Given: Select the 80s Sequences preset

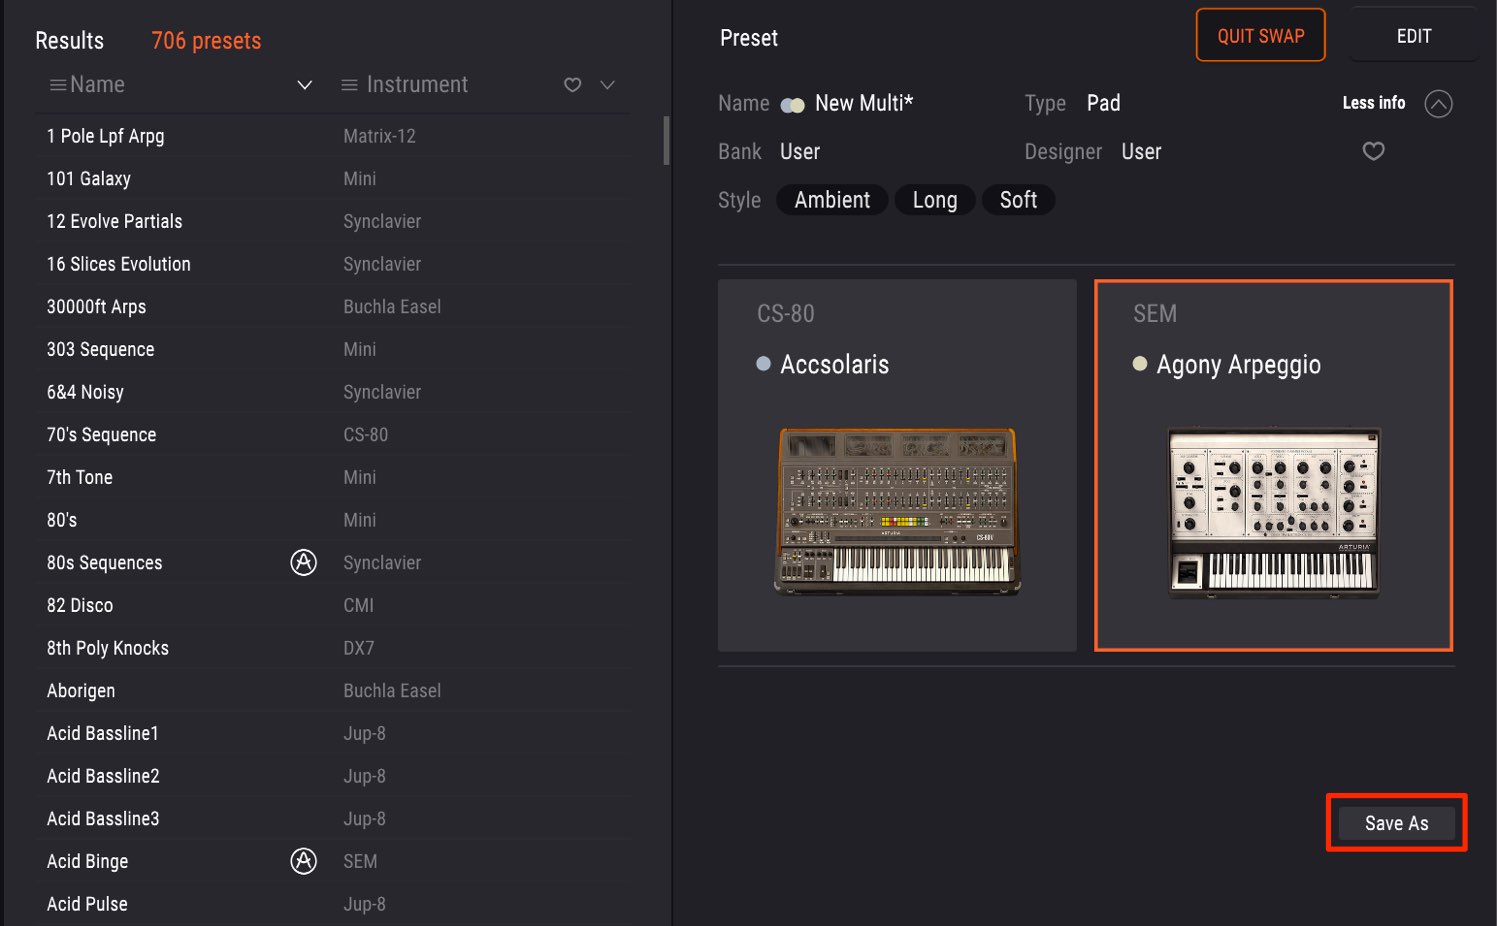Looking at the screenshot, I should pyautogui.click(x=333, y=563).
